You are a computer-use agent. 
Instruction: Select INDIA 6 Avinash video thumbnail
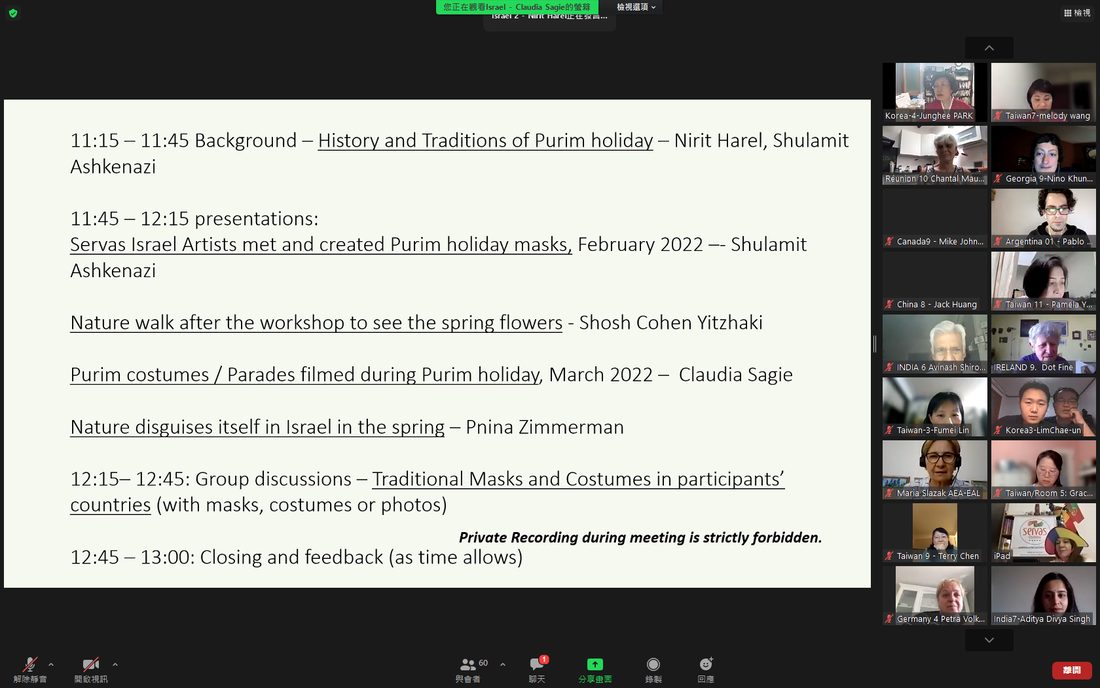934,344
